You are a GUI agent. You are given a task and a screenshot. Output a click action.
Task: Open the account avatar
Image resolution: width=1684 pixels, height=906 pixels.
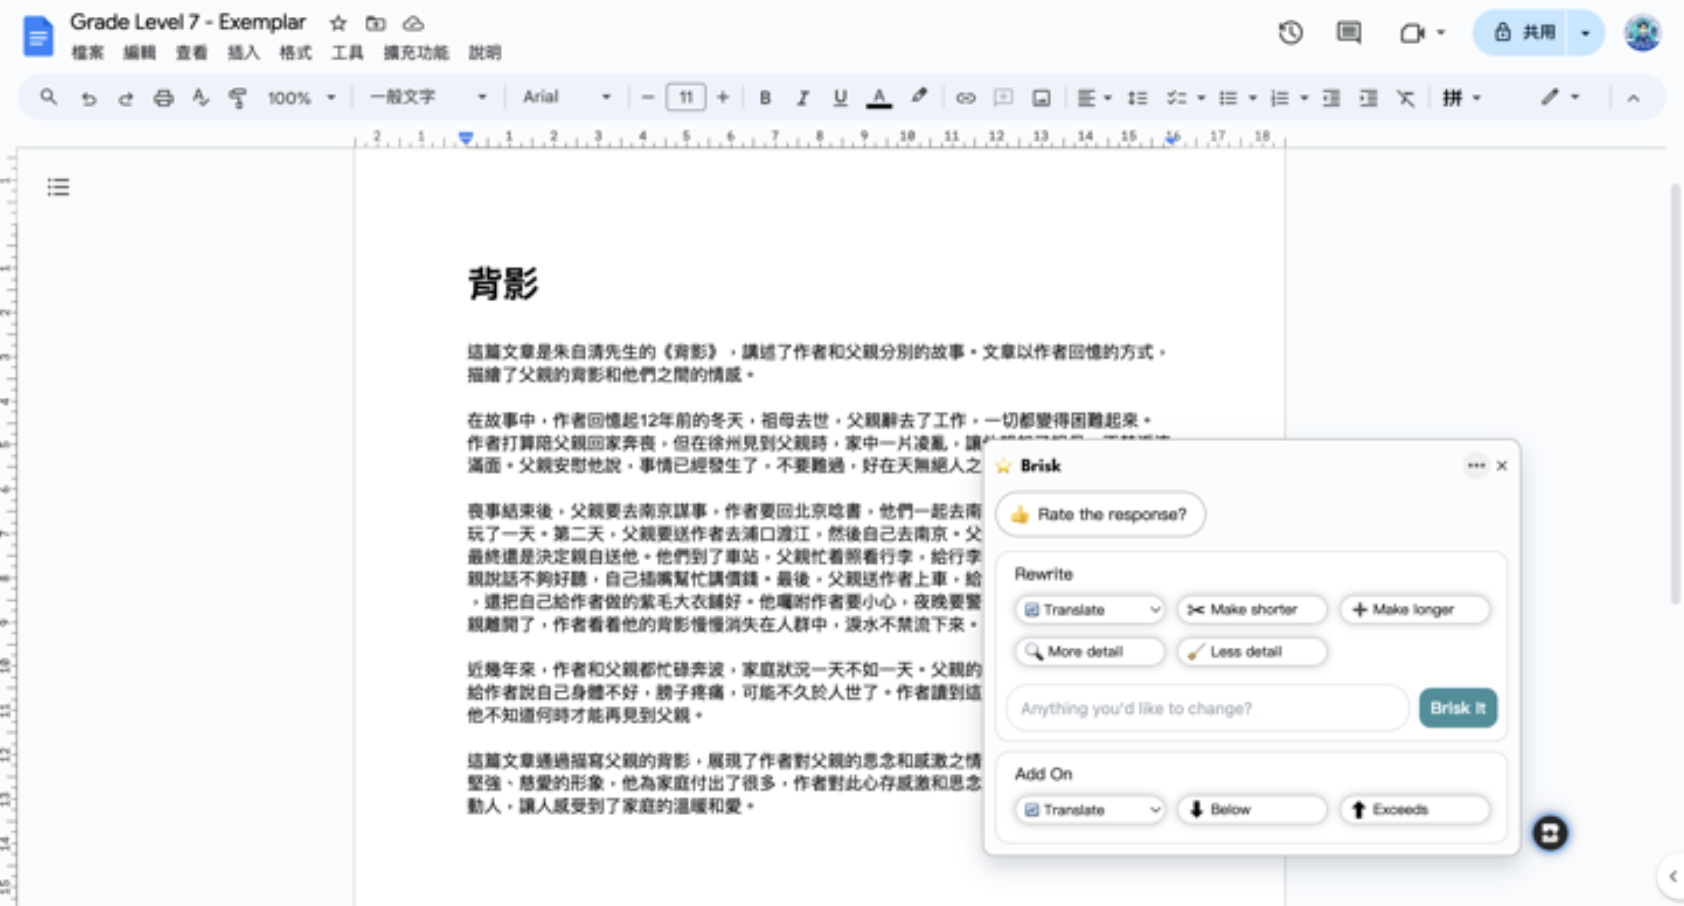click(1642, 33)
